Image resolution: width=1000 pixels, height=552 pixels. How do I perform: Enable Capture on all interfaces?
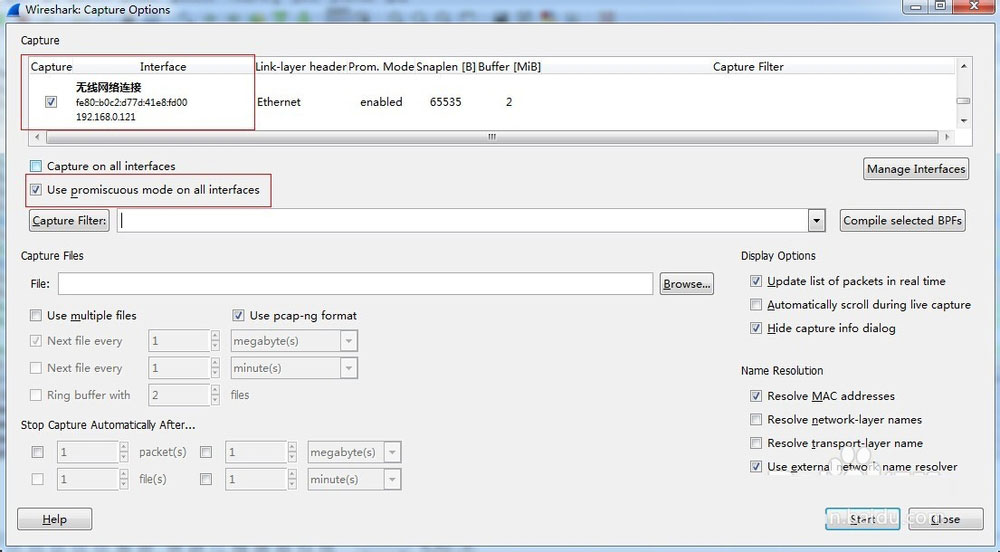pos(36,166)
